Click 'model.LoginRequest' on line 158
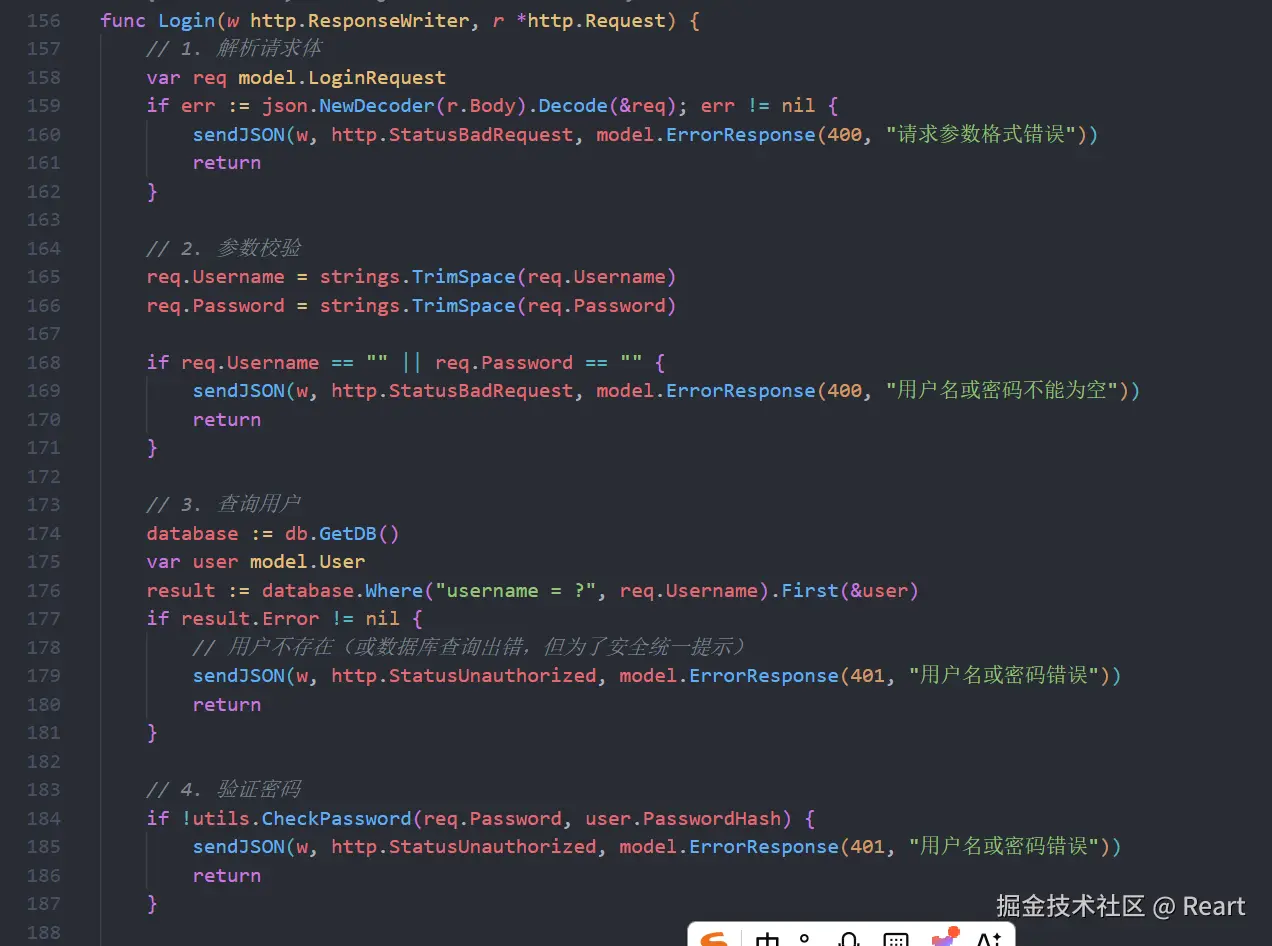This screenshot has height=946, width=1272. [x=342, y=77]
